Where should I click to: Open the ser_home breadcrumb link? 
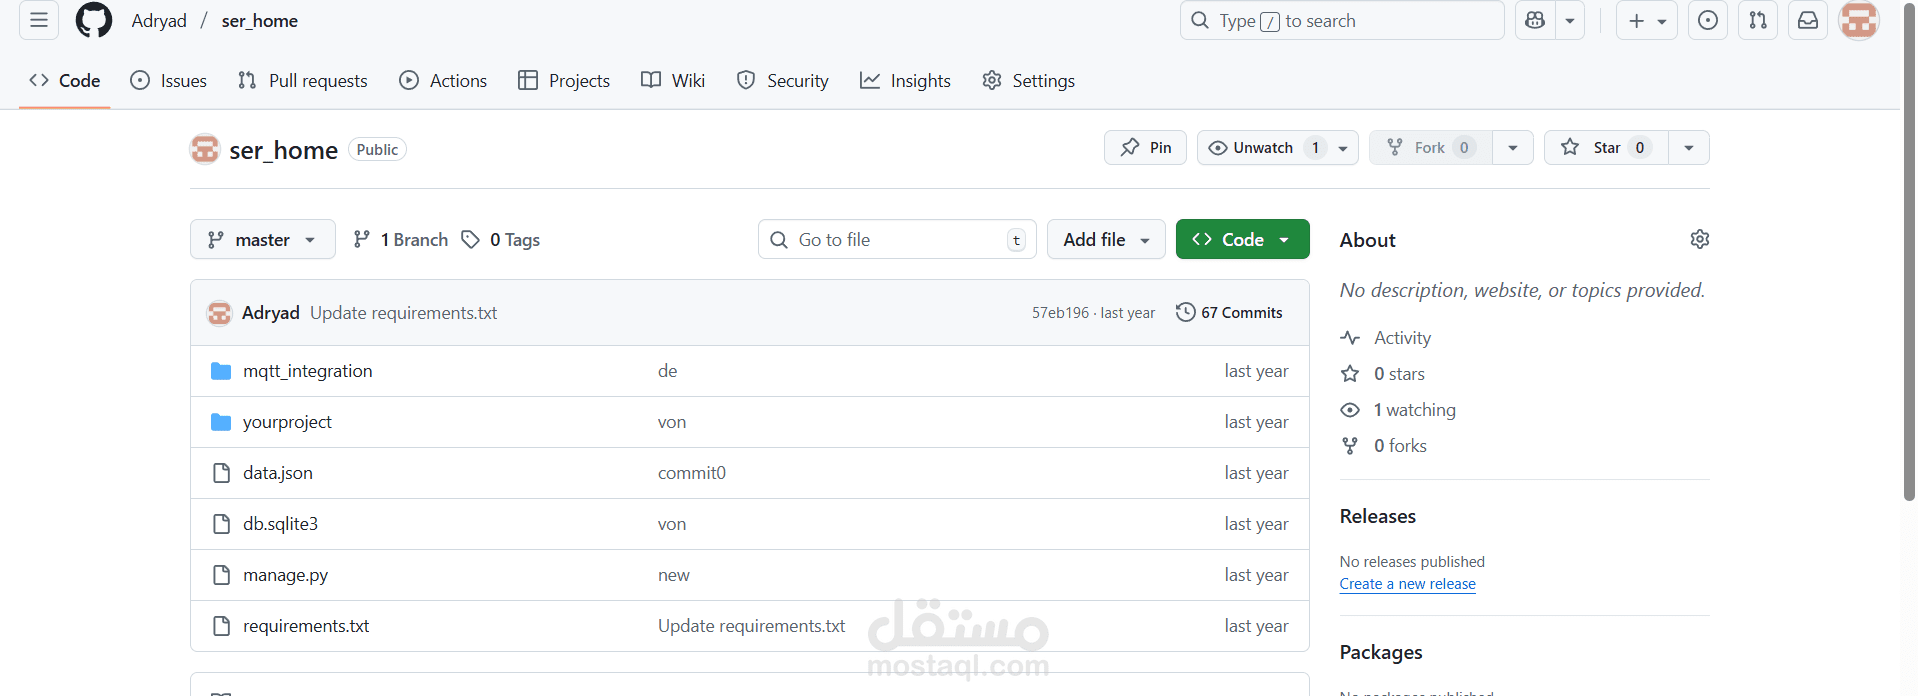pos(260,21)
